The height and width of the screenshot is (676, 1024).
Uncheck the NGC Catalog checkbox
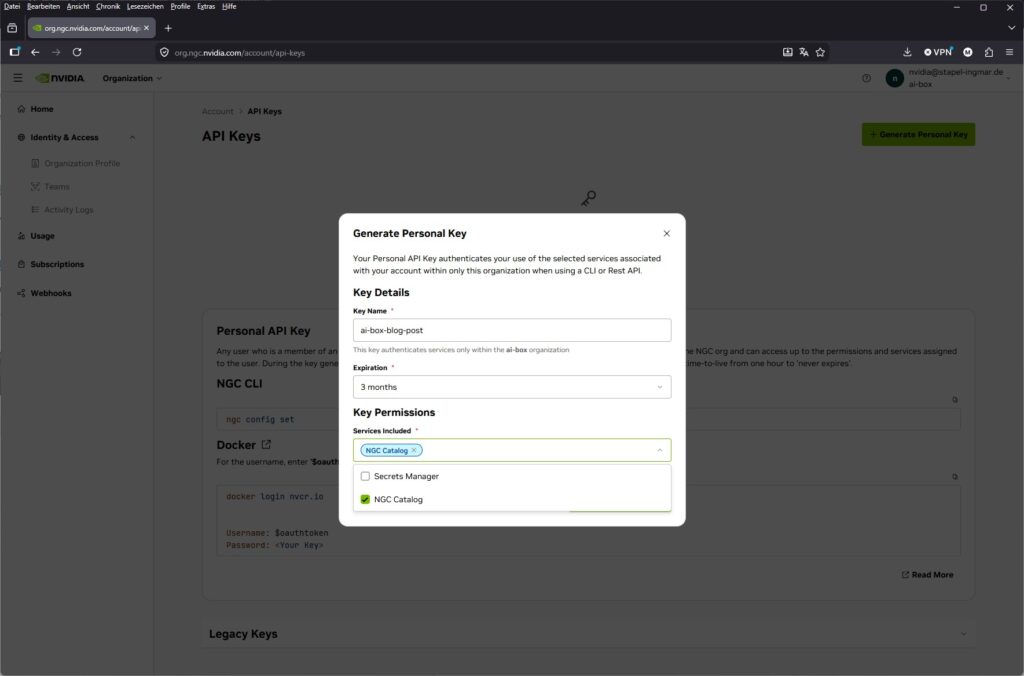(365, 499)
